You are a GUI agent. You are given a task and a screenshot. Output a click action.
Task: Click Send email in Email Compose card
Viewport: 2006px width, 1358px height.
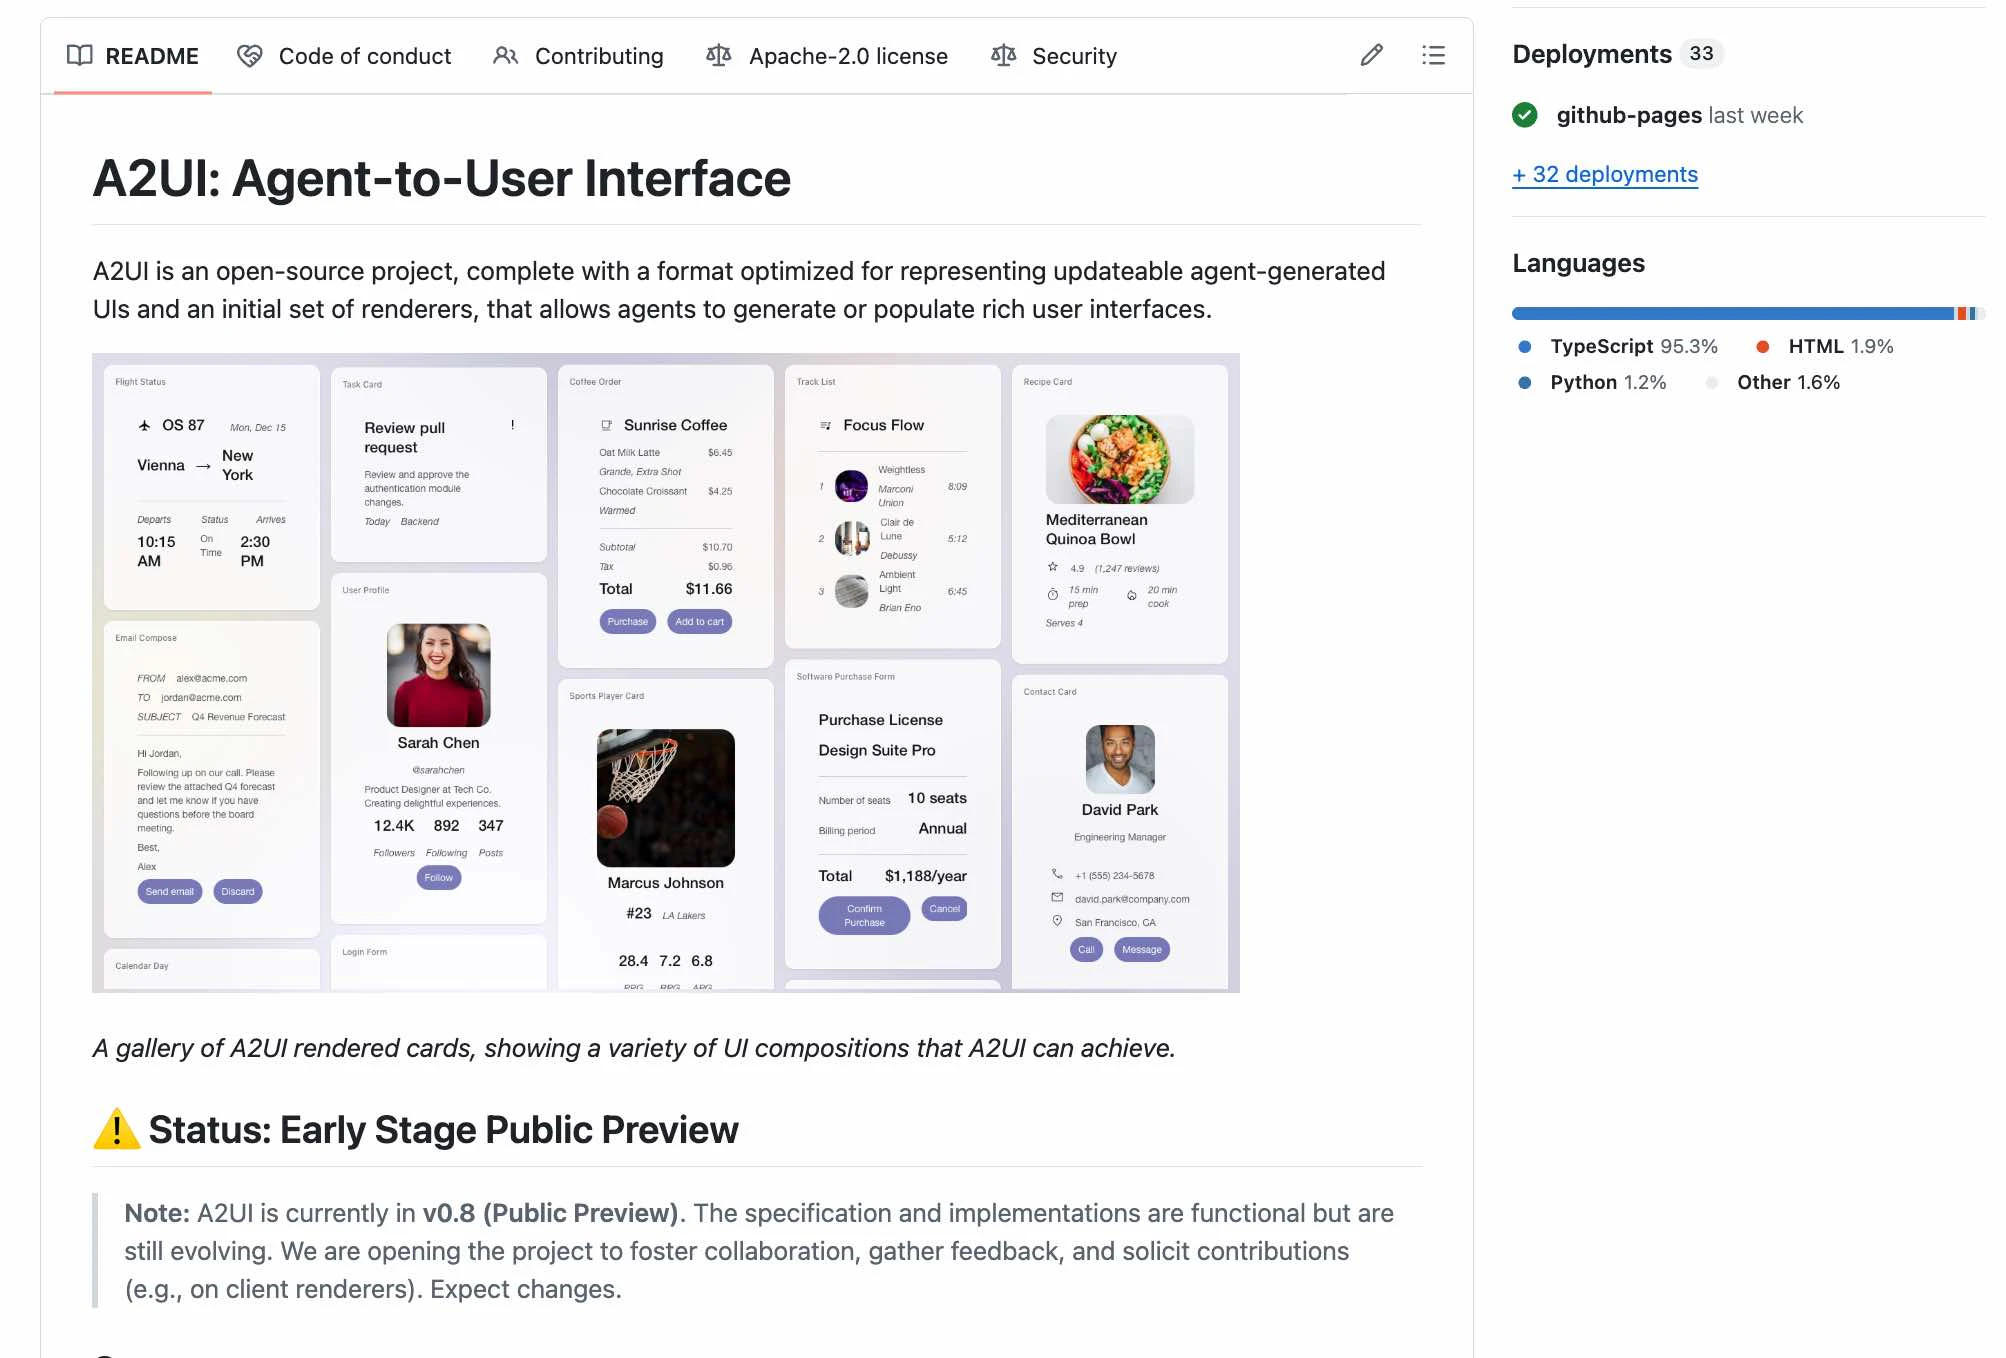coord(170,892)
